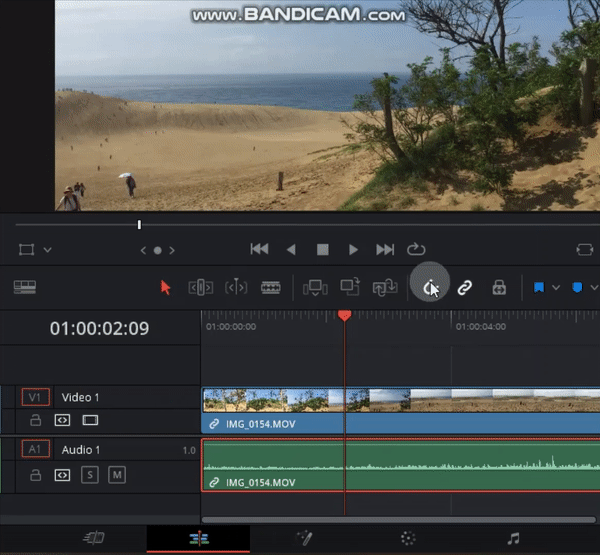Open the Timeline View Options icon
The height and width of the screenshot is (555, 600).
tap(25, 287)
